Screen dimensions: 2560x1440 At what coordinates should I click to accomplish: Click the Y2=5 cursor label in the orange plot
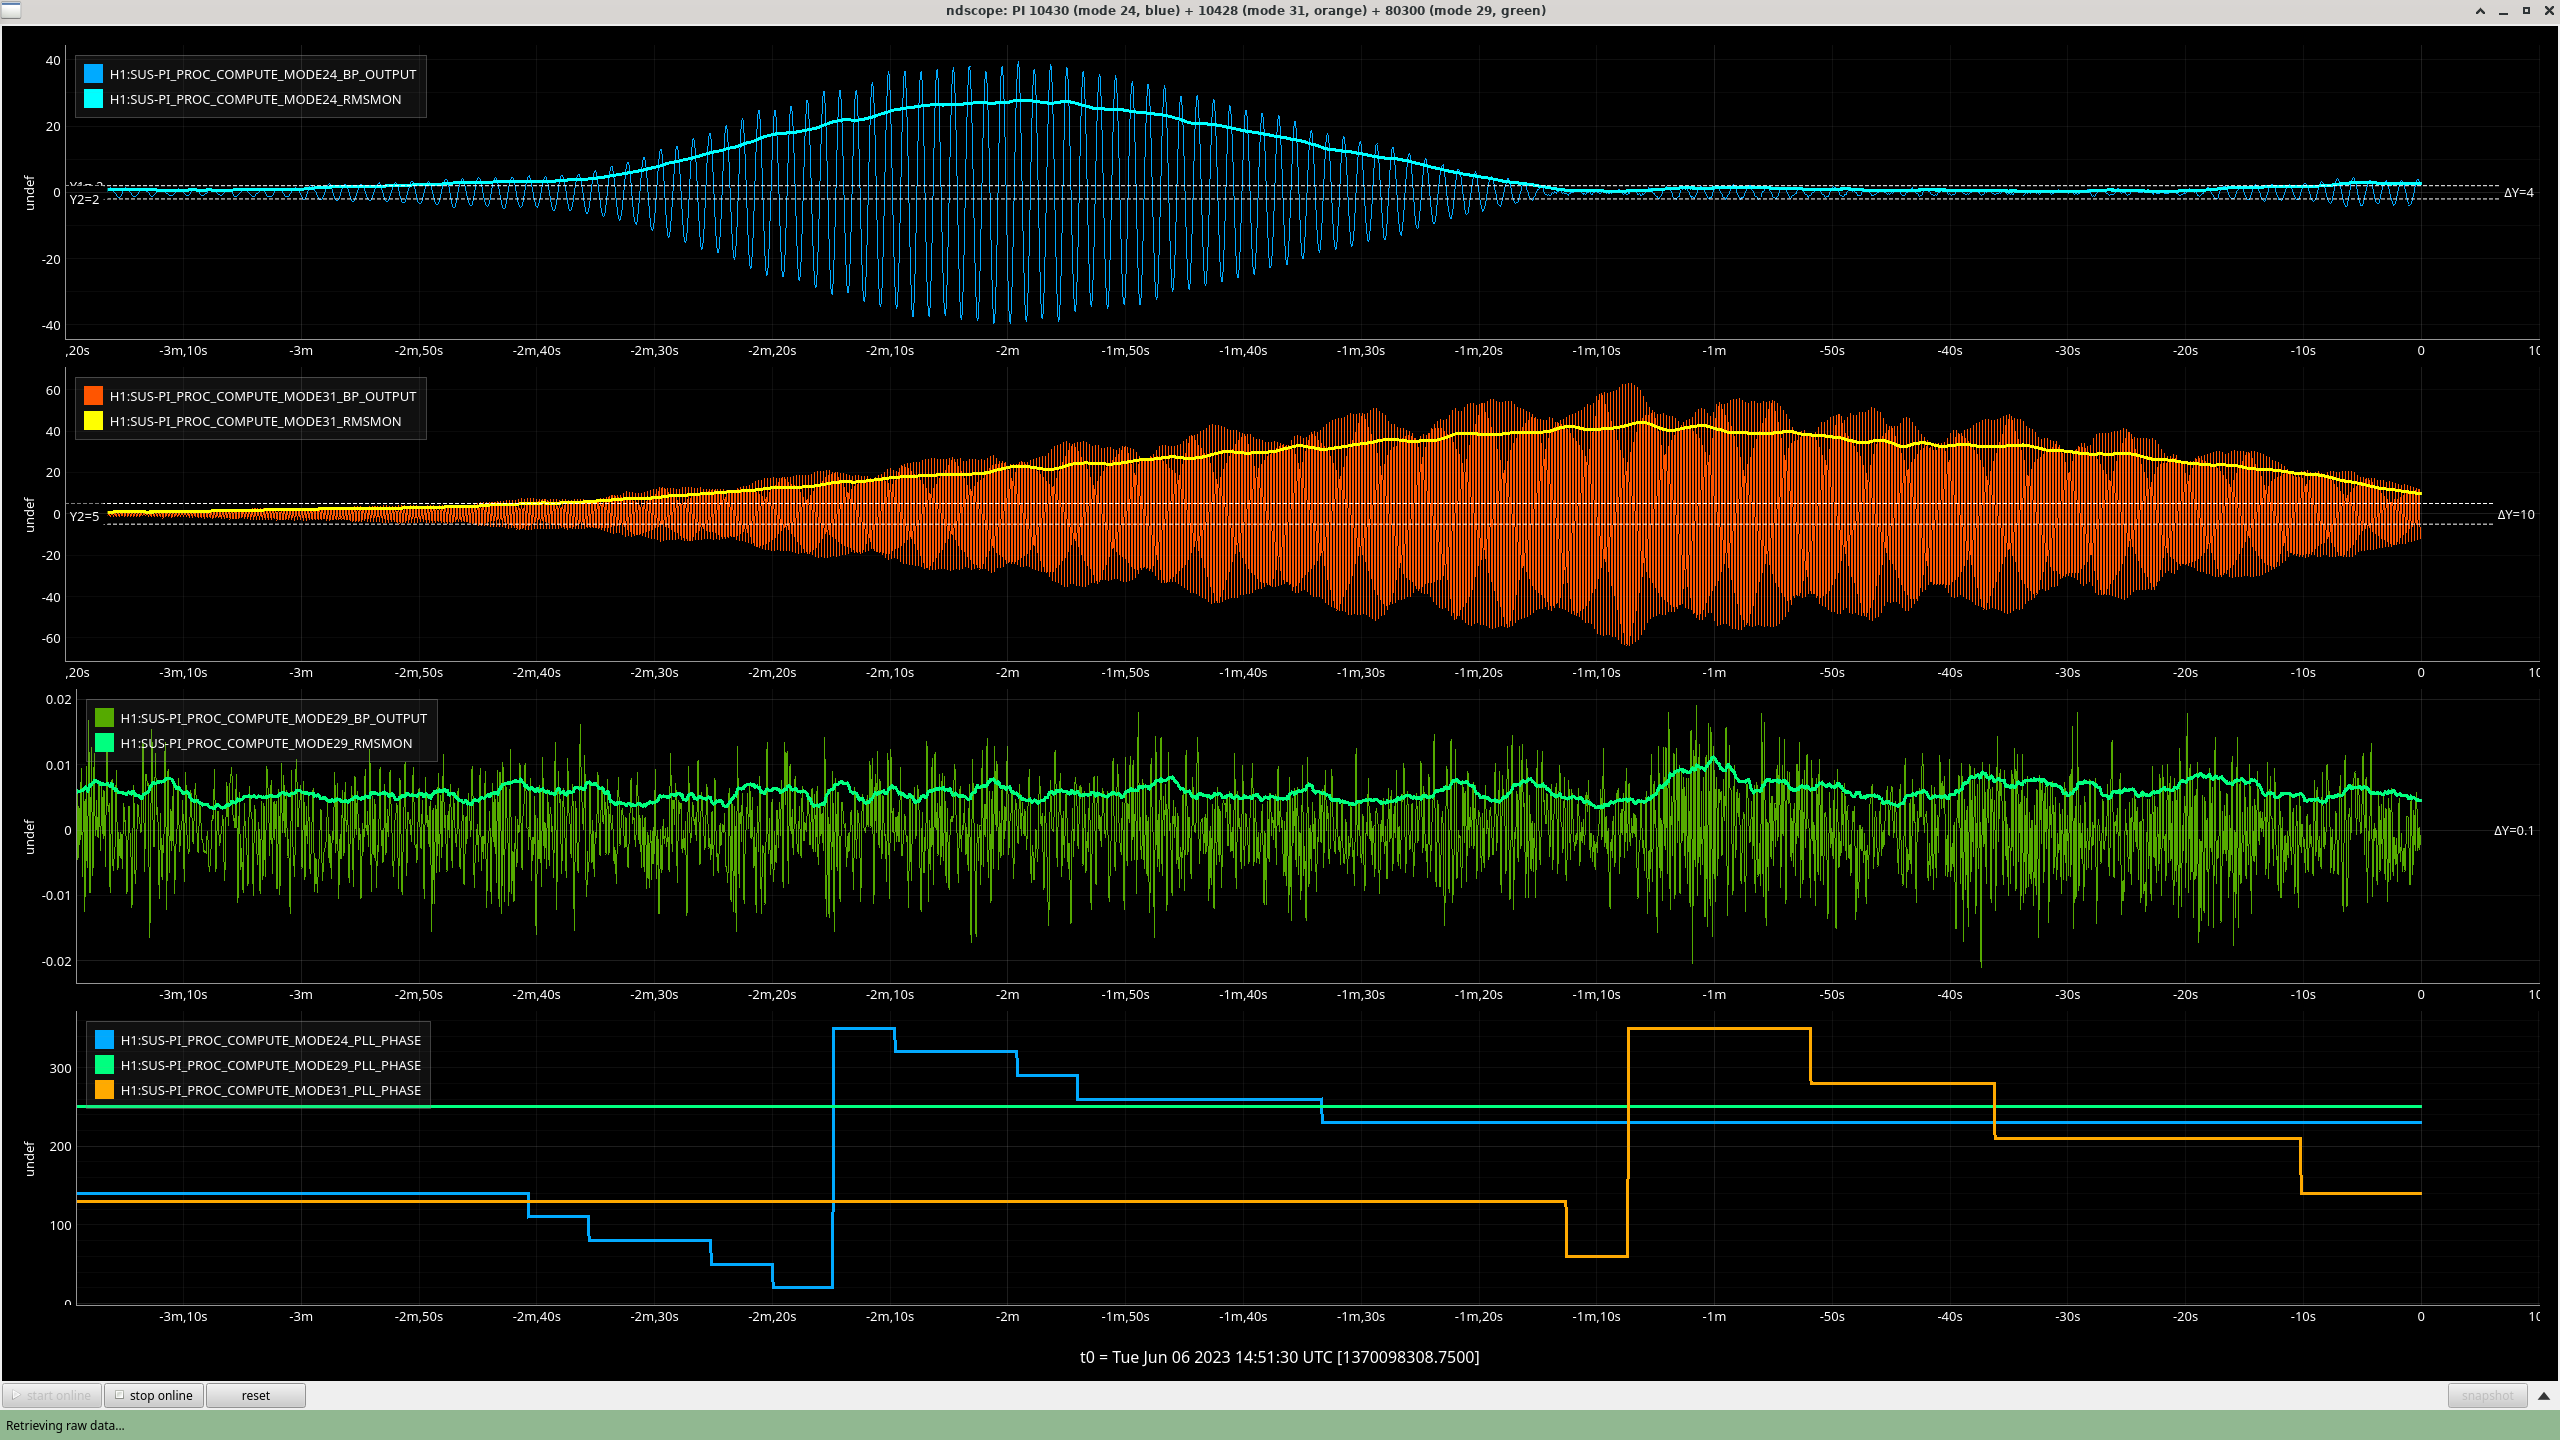tap(84, 516)
